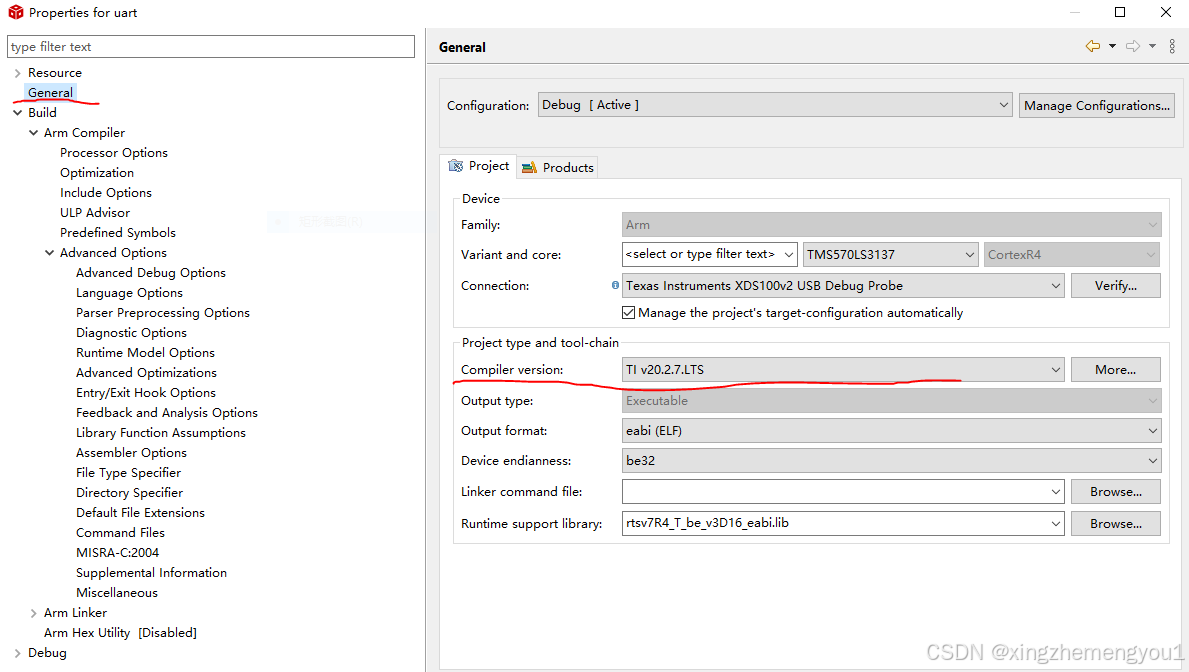
Task: Select Library Function Assumptions
Action: 161,432
